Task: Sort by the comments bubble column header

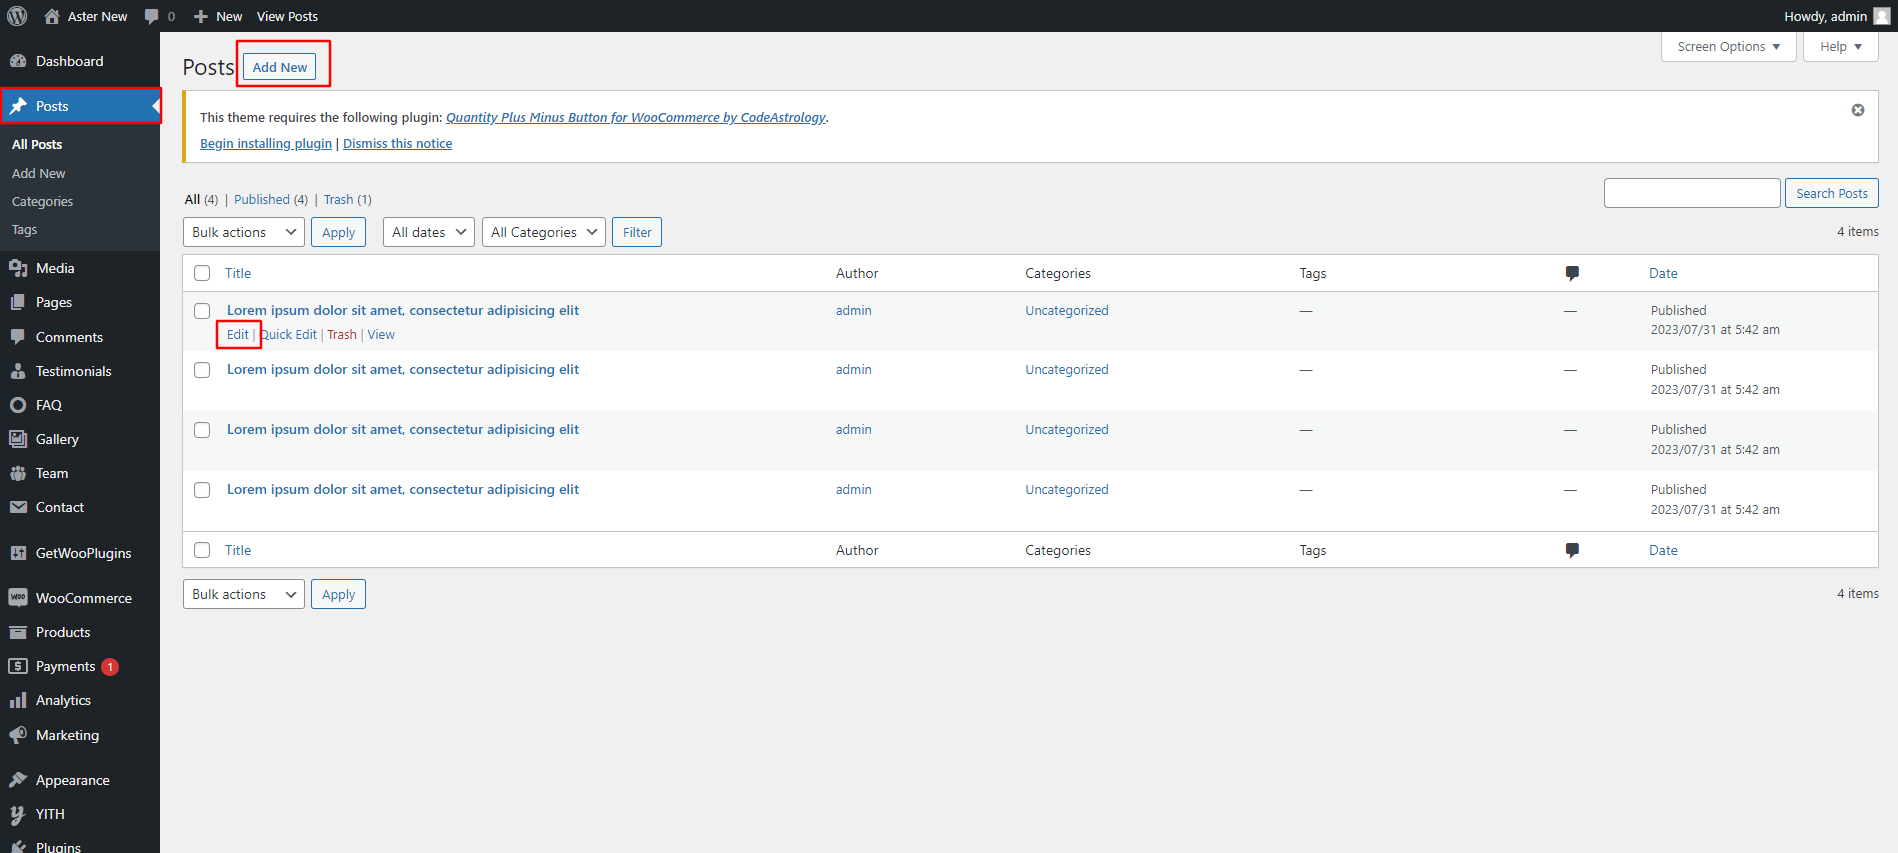Action: click(1572, 273)
